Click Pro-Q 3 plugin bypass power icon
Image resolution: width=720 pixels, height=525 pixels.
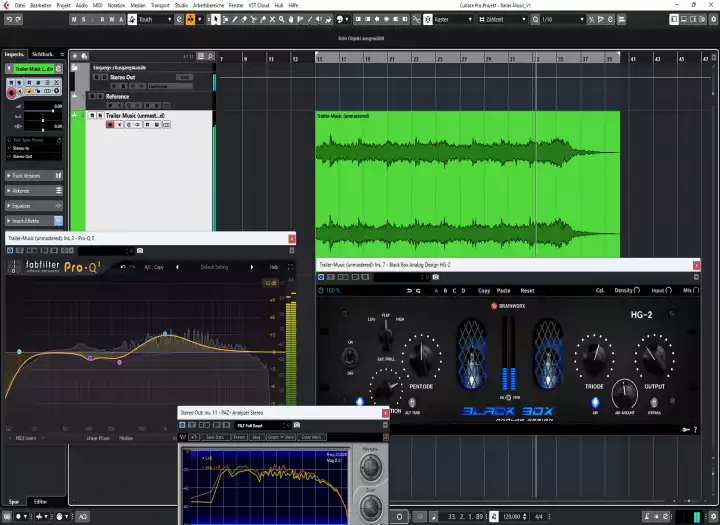tap(10, 250)
